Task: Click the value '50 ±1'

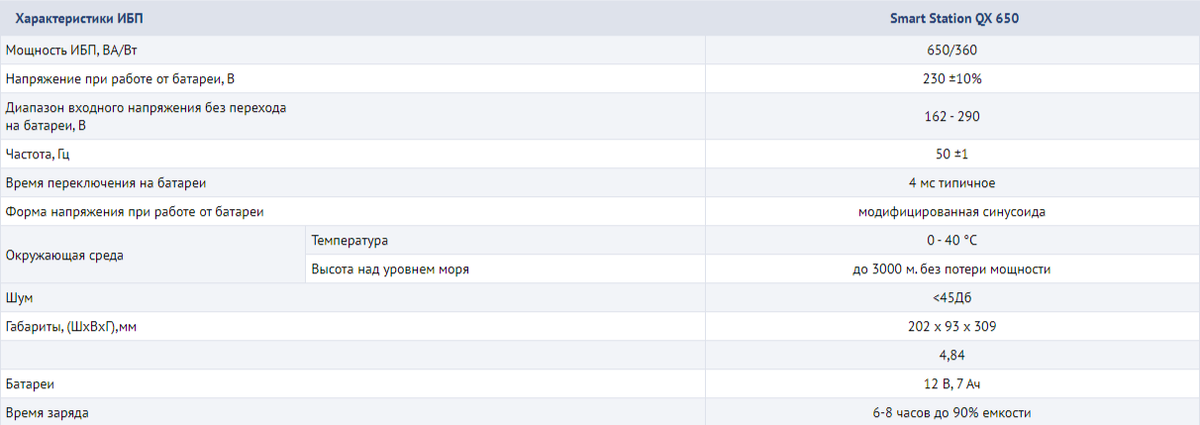Action: pyautogui.click(x=952, y=155)
